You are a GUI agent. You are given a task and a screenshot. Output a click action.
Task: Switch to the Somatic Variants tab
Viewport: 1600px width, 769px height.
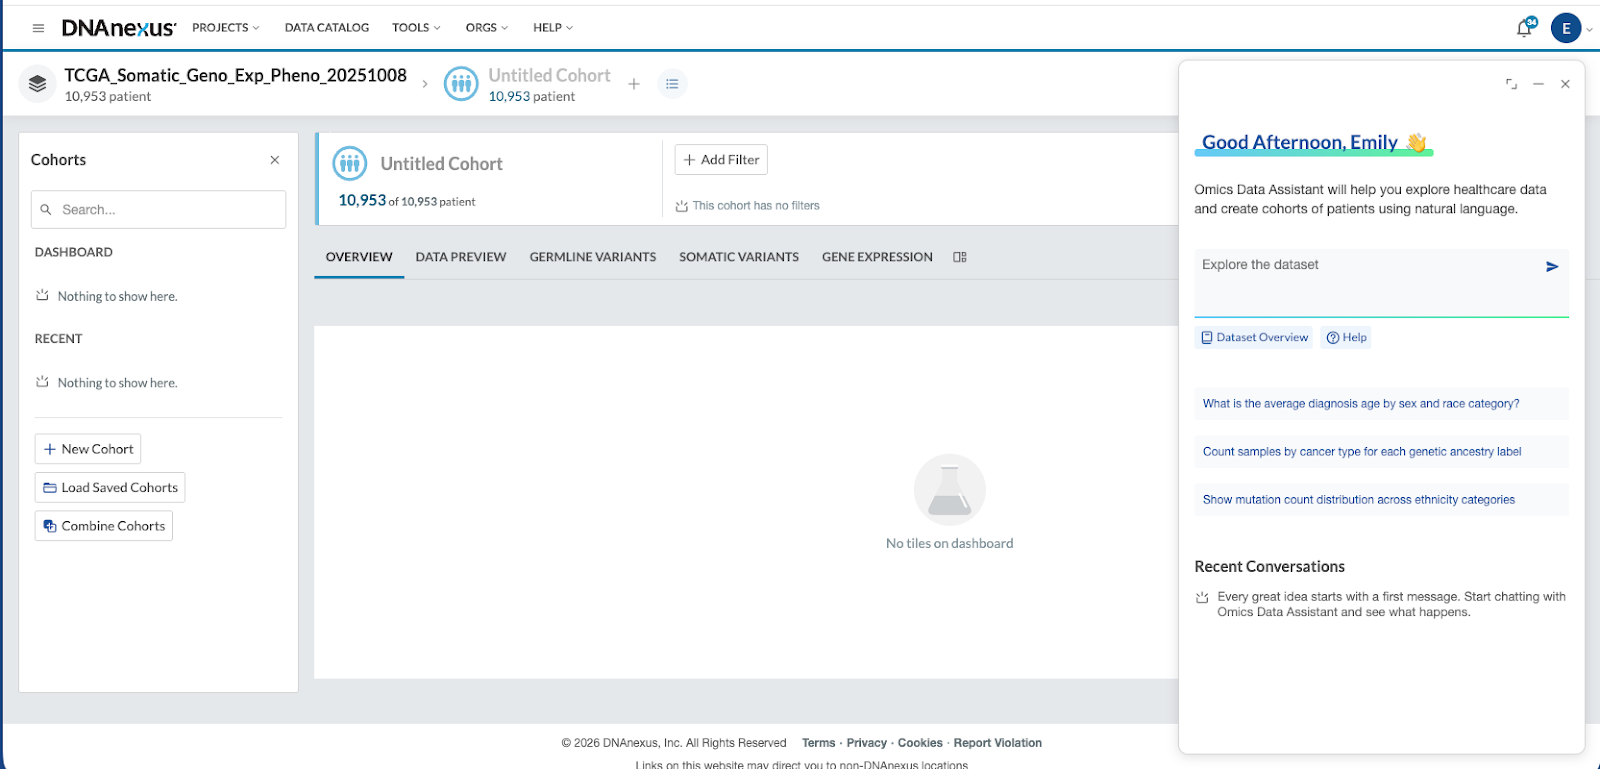pyautogui.click(x=738, y=257)
